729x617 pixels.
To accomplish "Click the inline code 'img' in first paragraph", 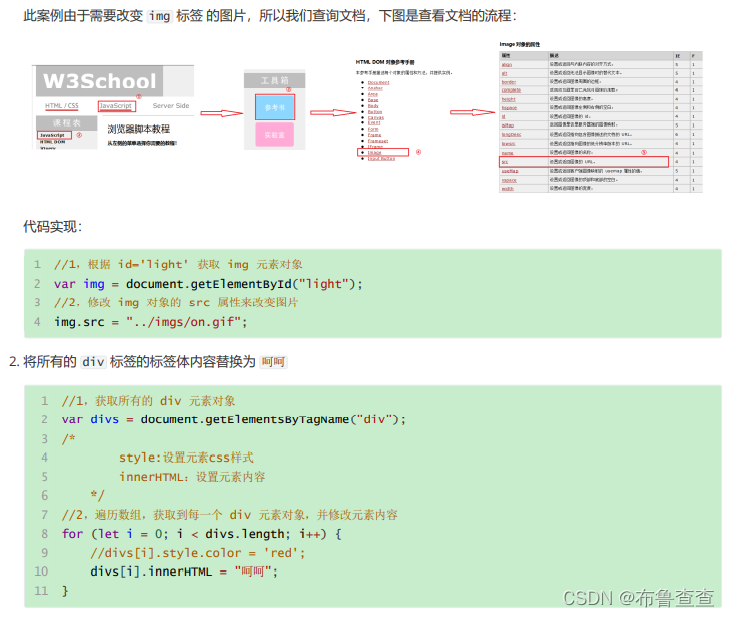I will pos(159,16).
